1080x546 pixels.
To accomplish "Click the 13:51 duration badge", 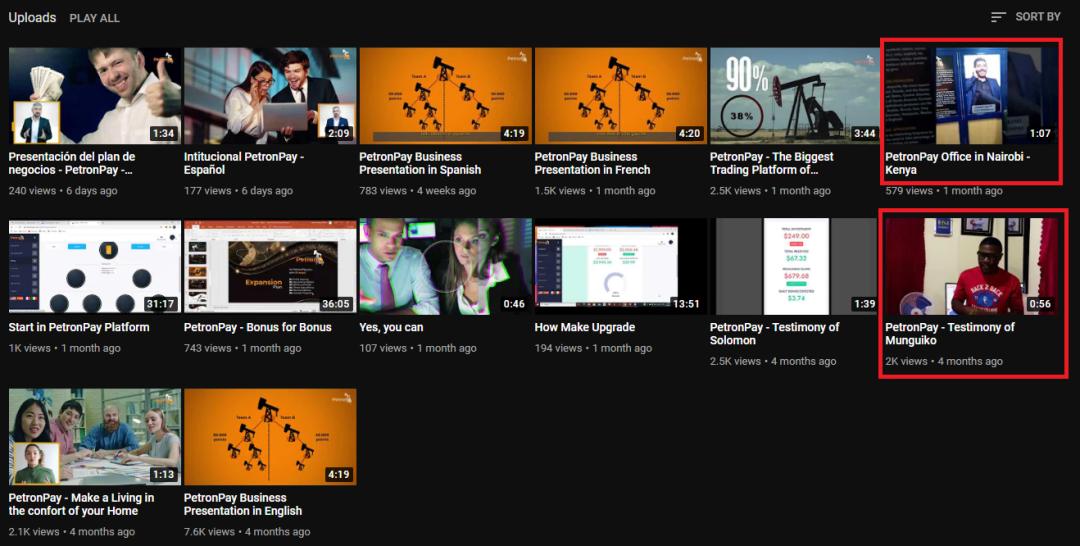I will 687,304.
